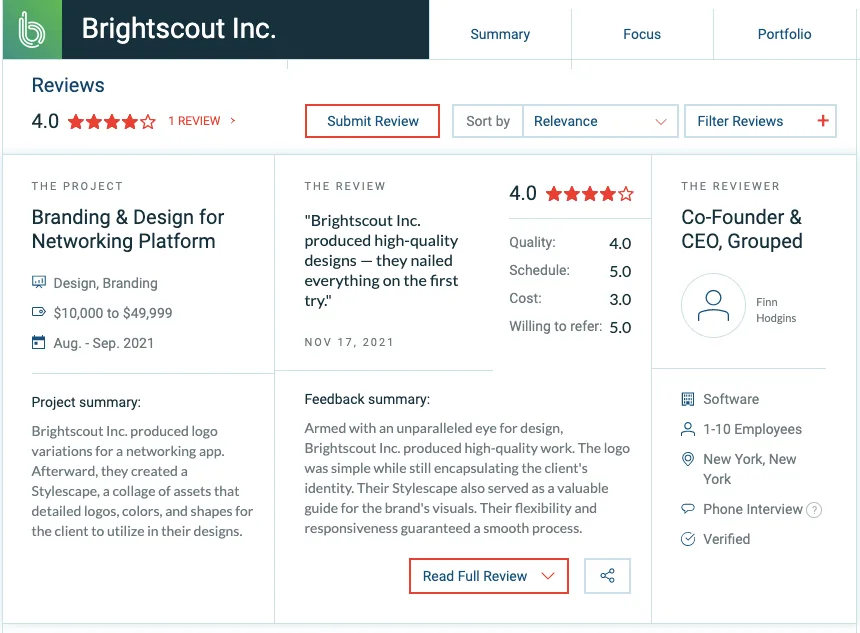Click the Submit Review button
This screenshot has height=633, width=860.
(372, 121)
